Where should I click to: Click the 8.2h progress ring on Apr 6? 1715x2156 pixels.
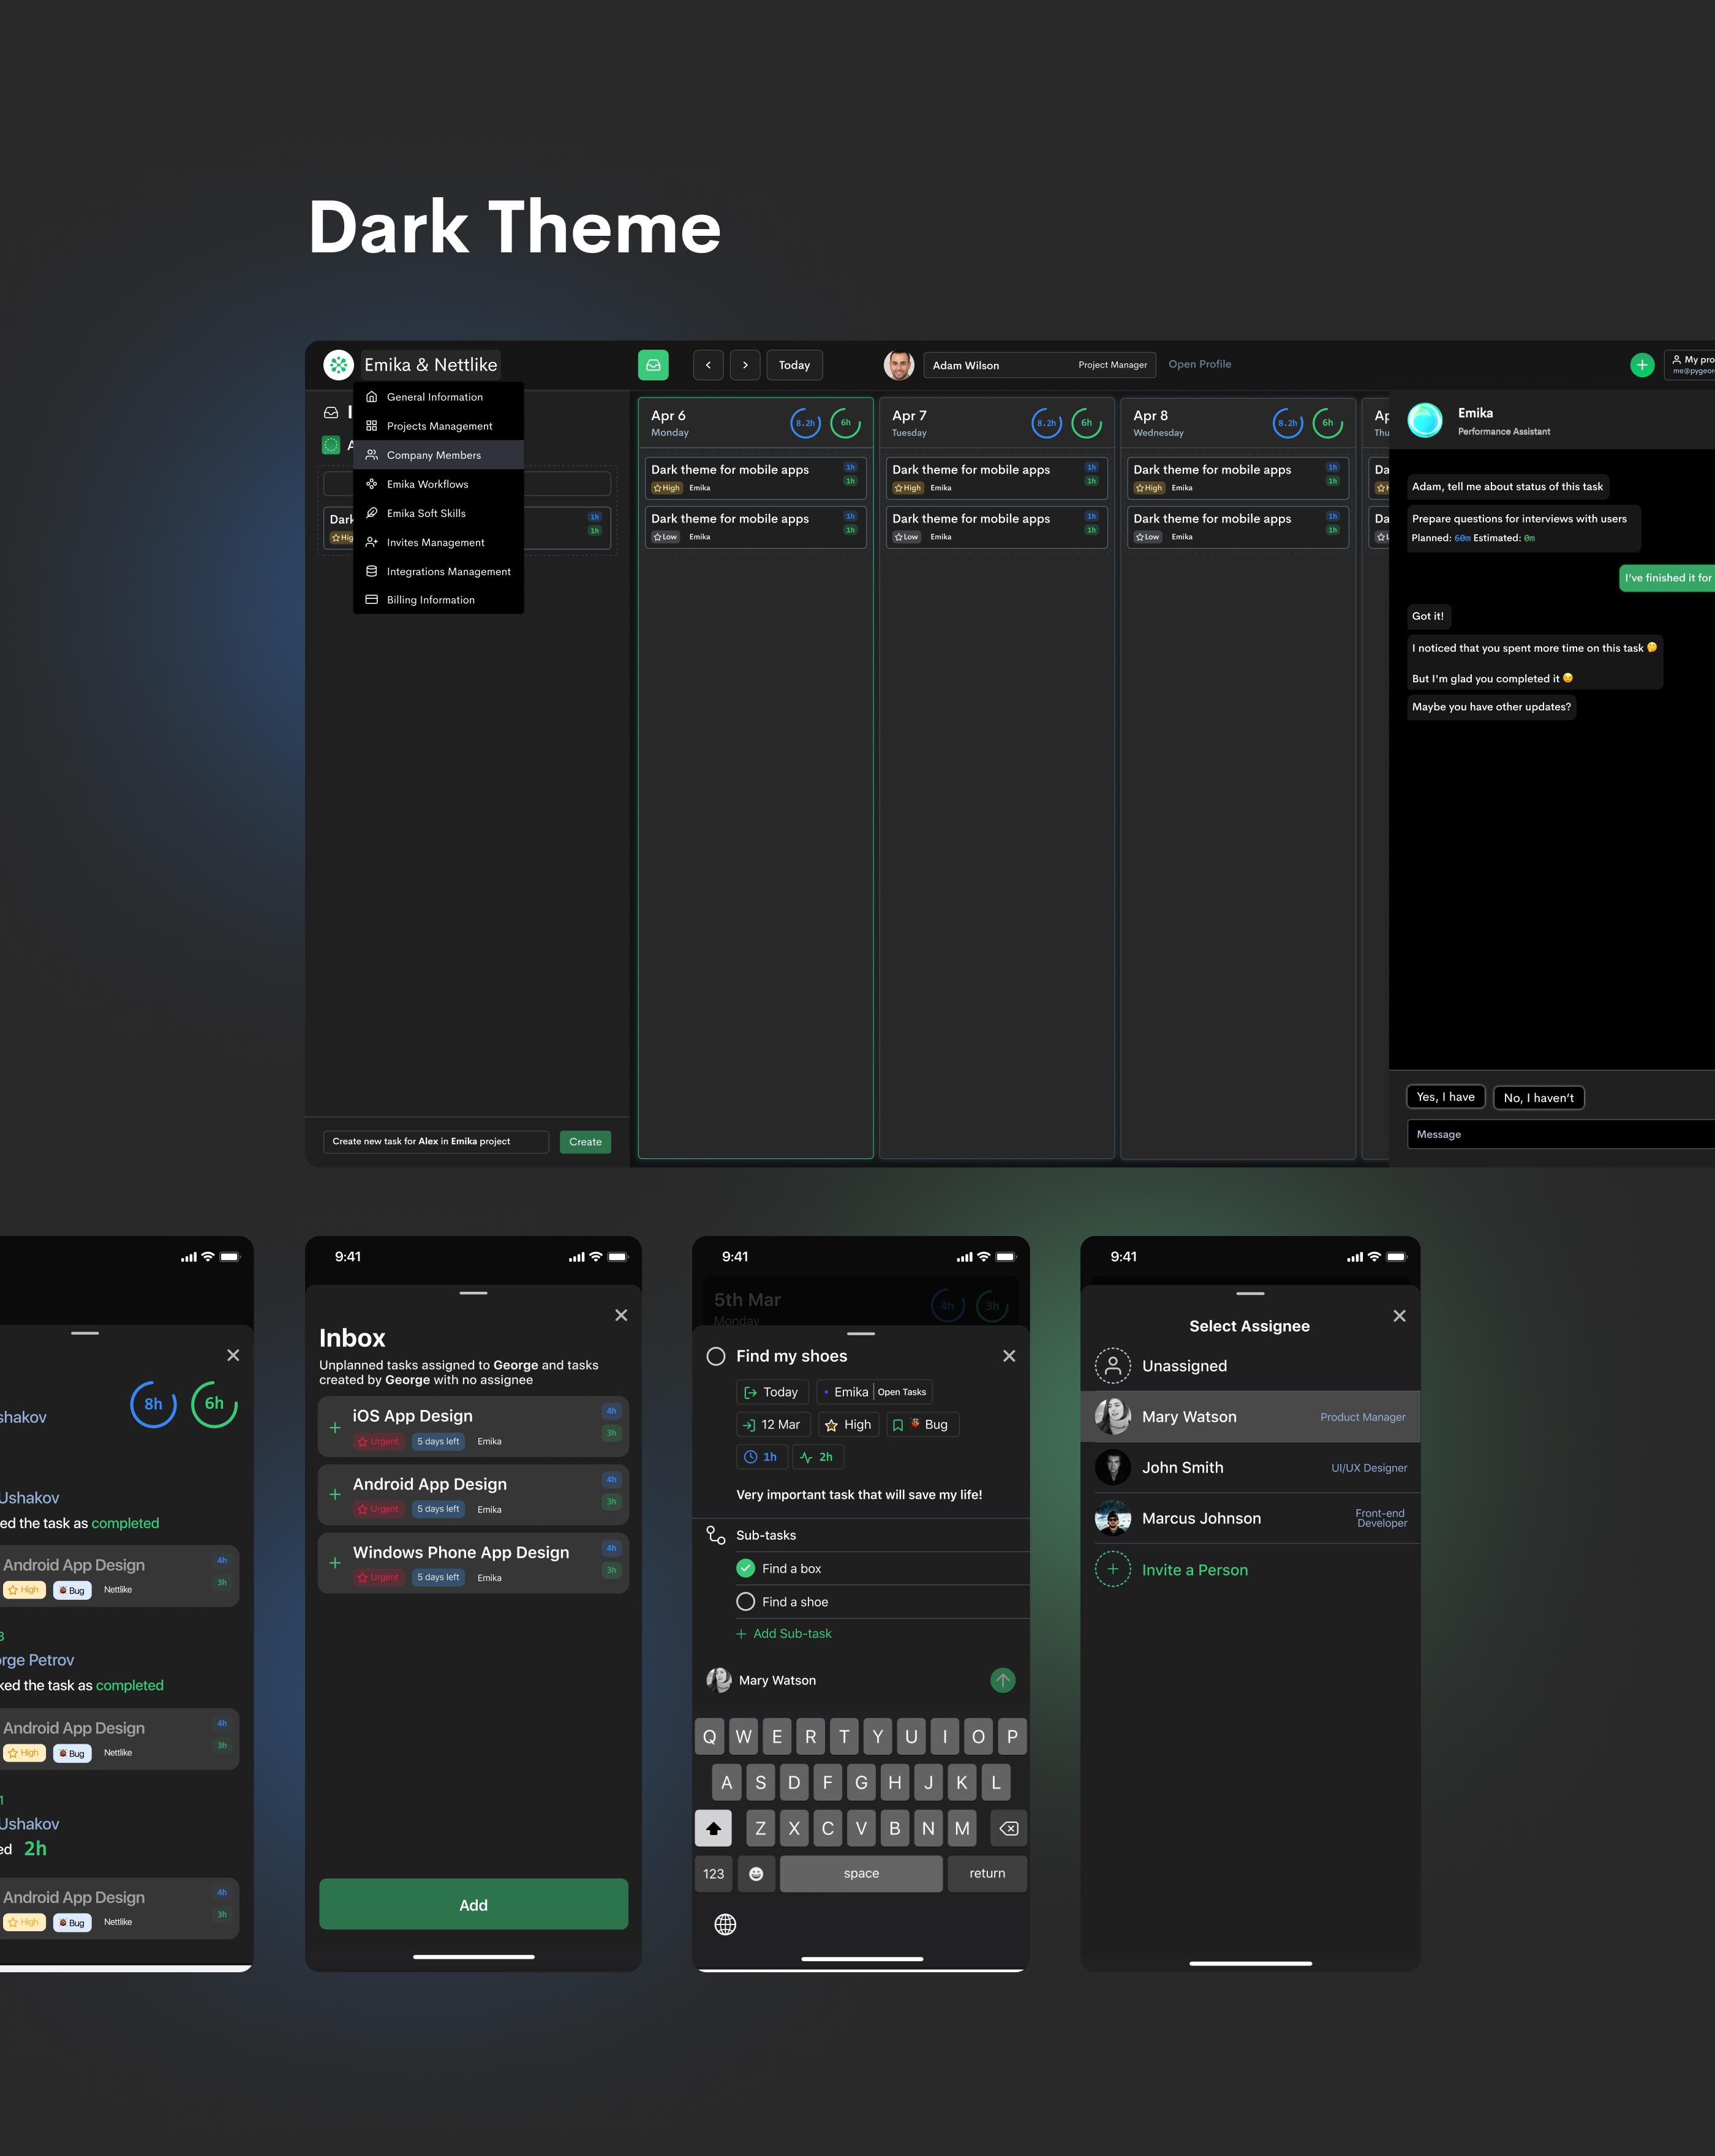click(805, 423)
